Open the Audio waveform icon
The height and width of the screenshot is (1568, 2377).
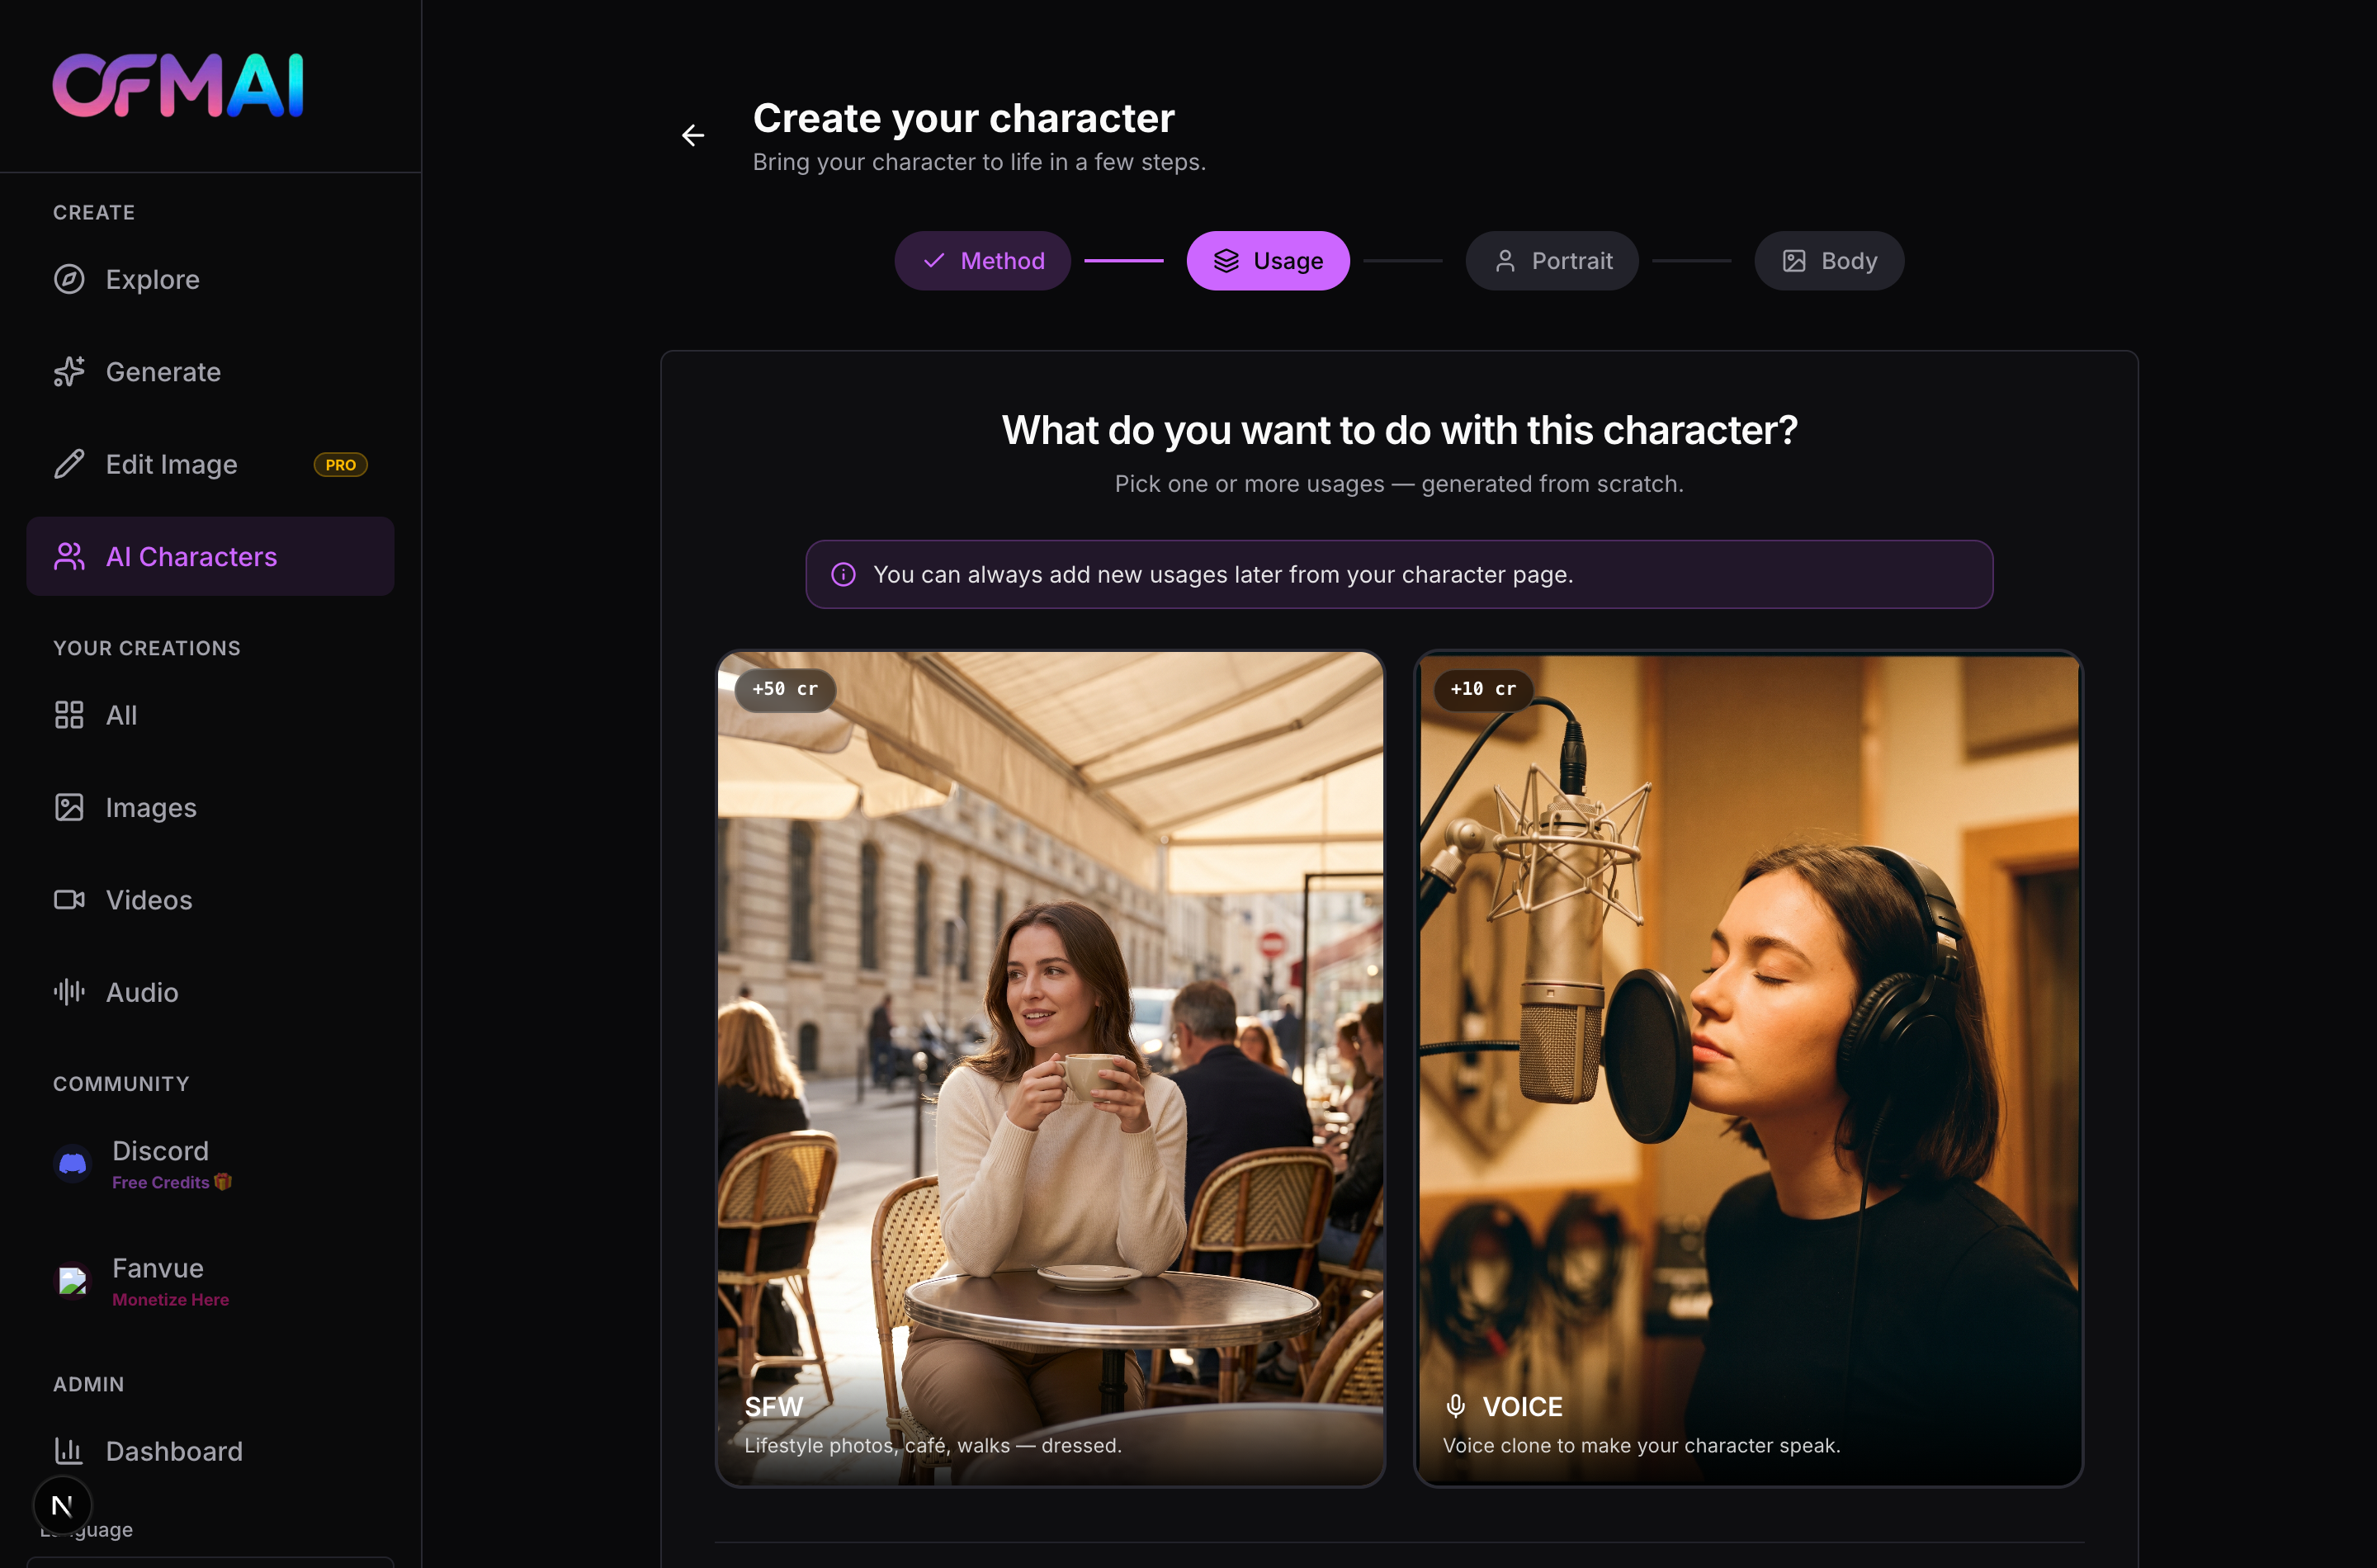[69, 992]
